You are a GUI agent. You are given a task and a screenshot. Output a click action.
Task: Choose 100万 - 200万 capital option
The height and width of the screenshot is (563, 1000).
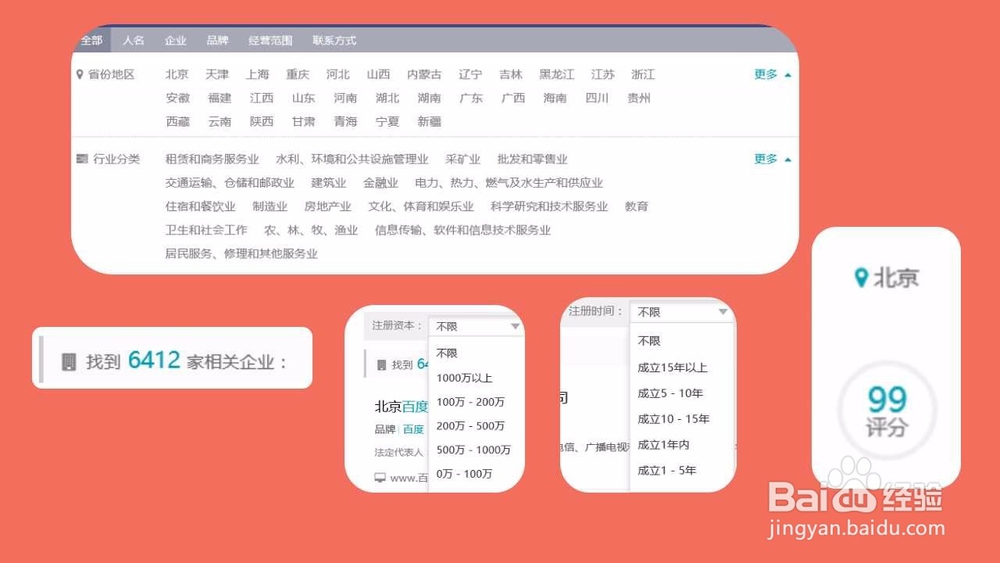[471, 402]
